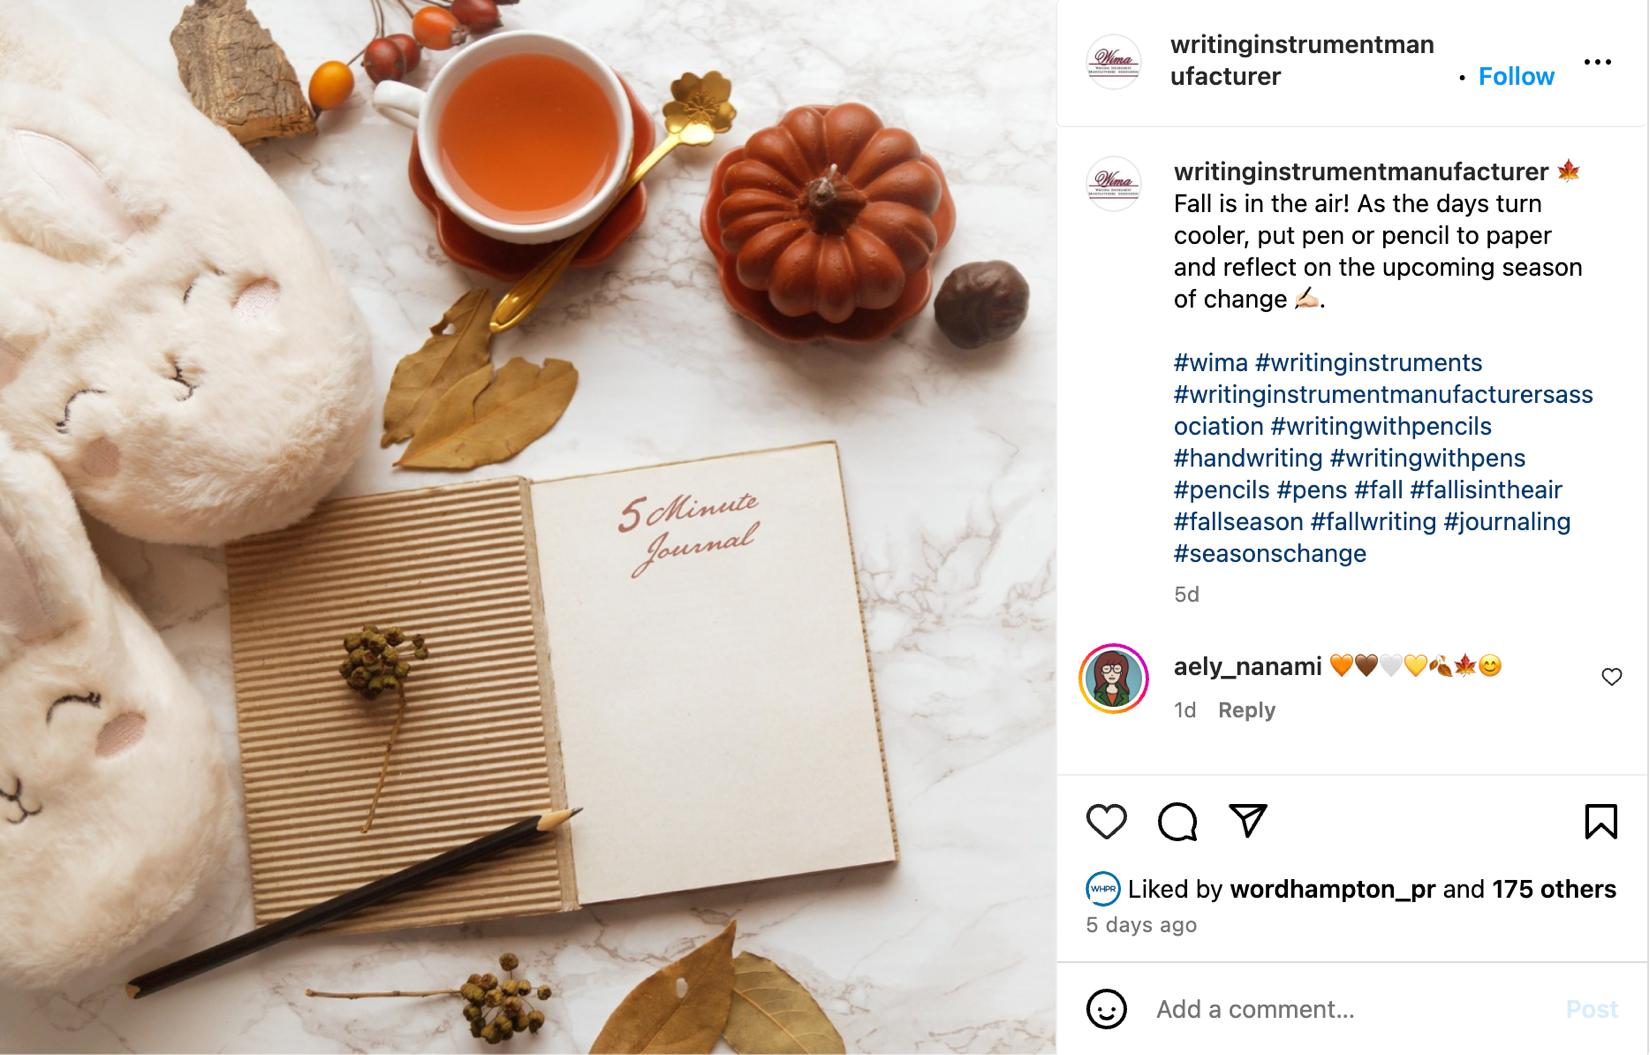
Task: Like the post with heart icon
Action: 1106,821
